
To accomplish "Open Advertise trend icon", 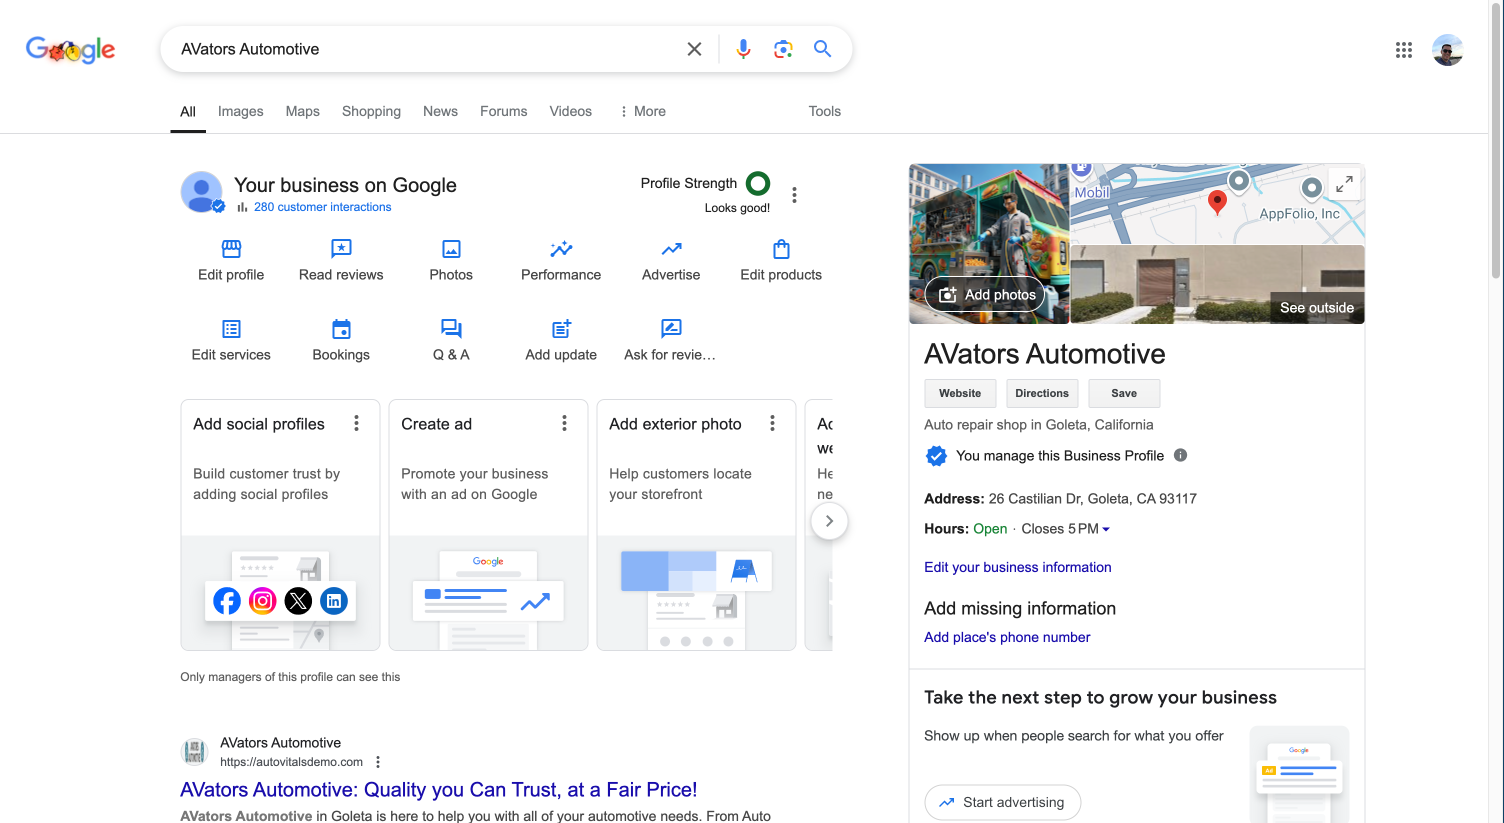I will 671,248.
